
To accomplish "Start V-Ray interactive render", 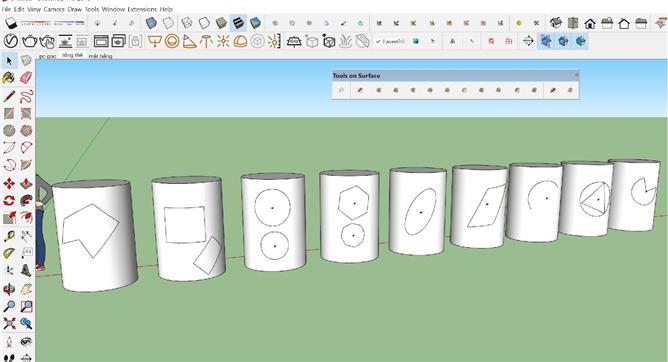I will [47, 41].
